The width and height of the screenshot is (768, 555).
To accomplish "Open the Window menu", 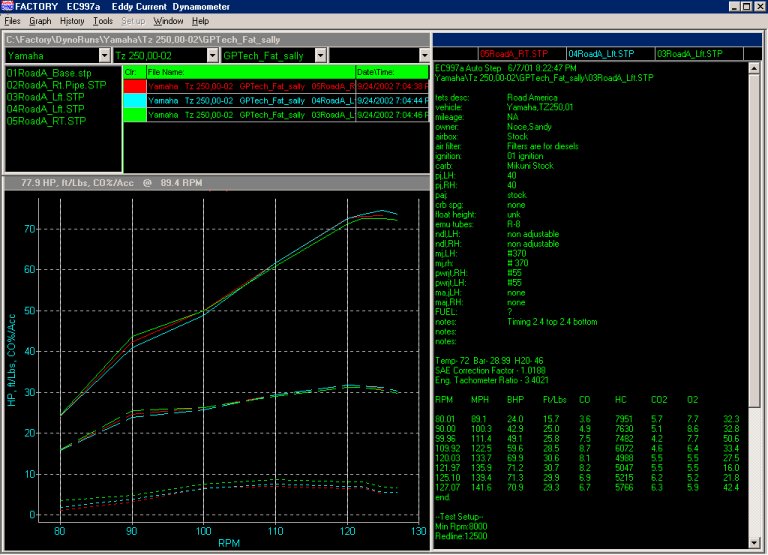I will click(168, 20).
